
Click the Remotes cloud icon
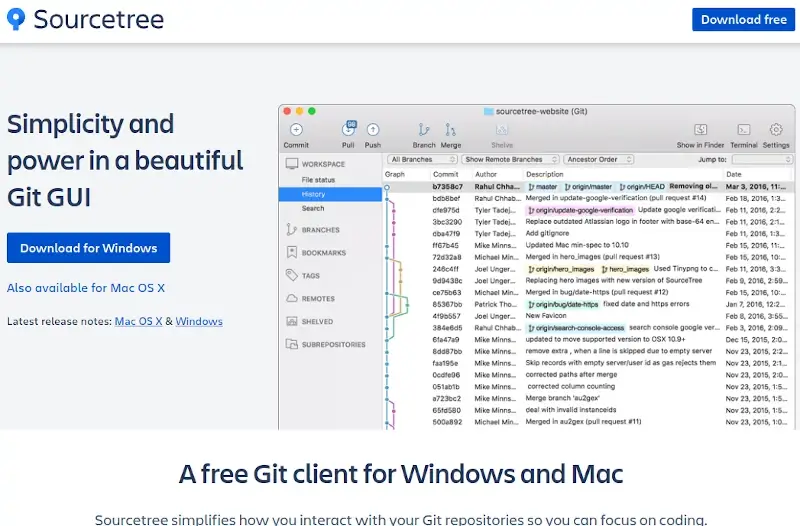pyautogui.click(x=292, y=298)
